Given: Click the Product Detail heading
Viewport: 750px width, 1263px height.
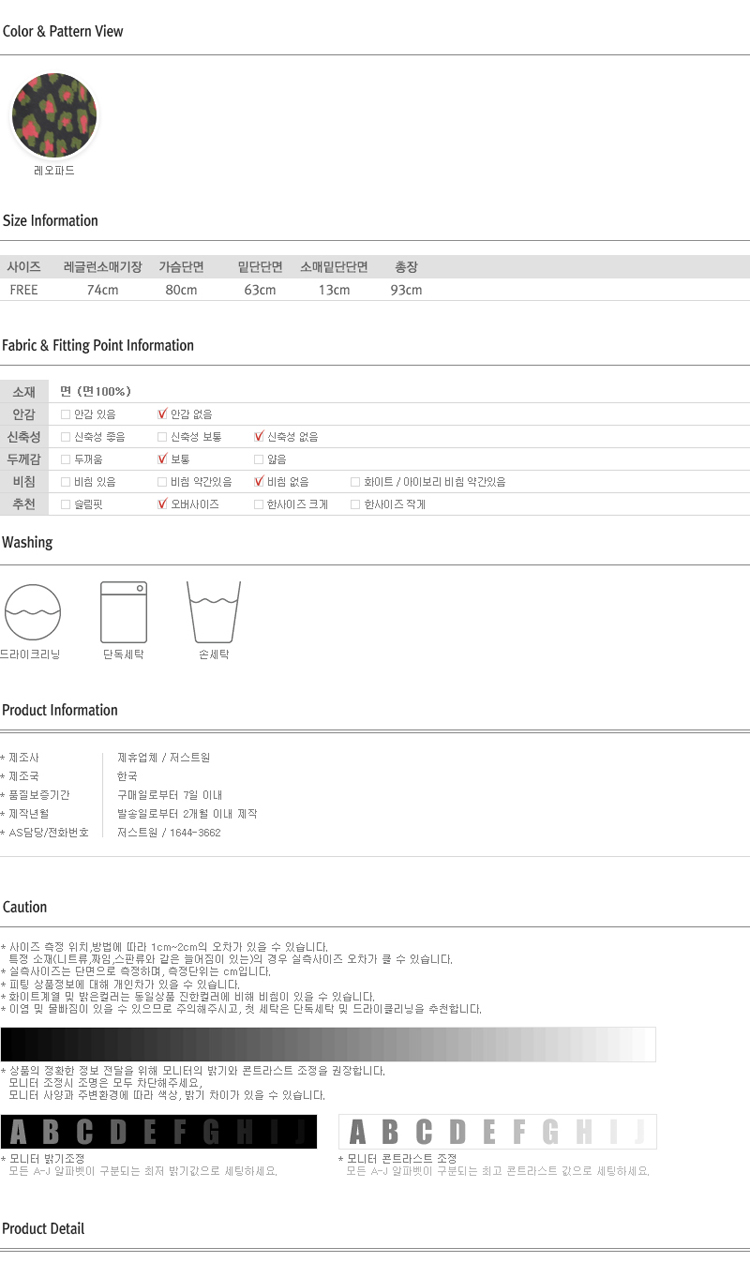Looking at the screenshot, I should (43, 1229).
